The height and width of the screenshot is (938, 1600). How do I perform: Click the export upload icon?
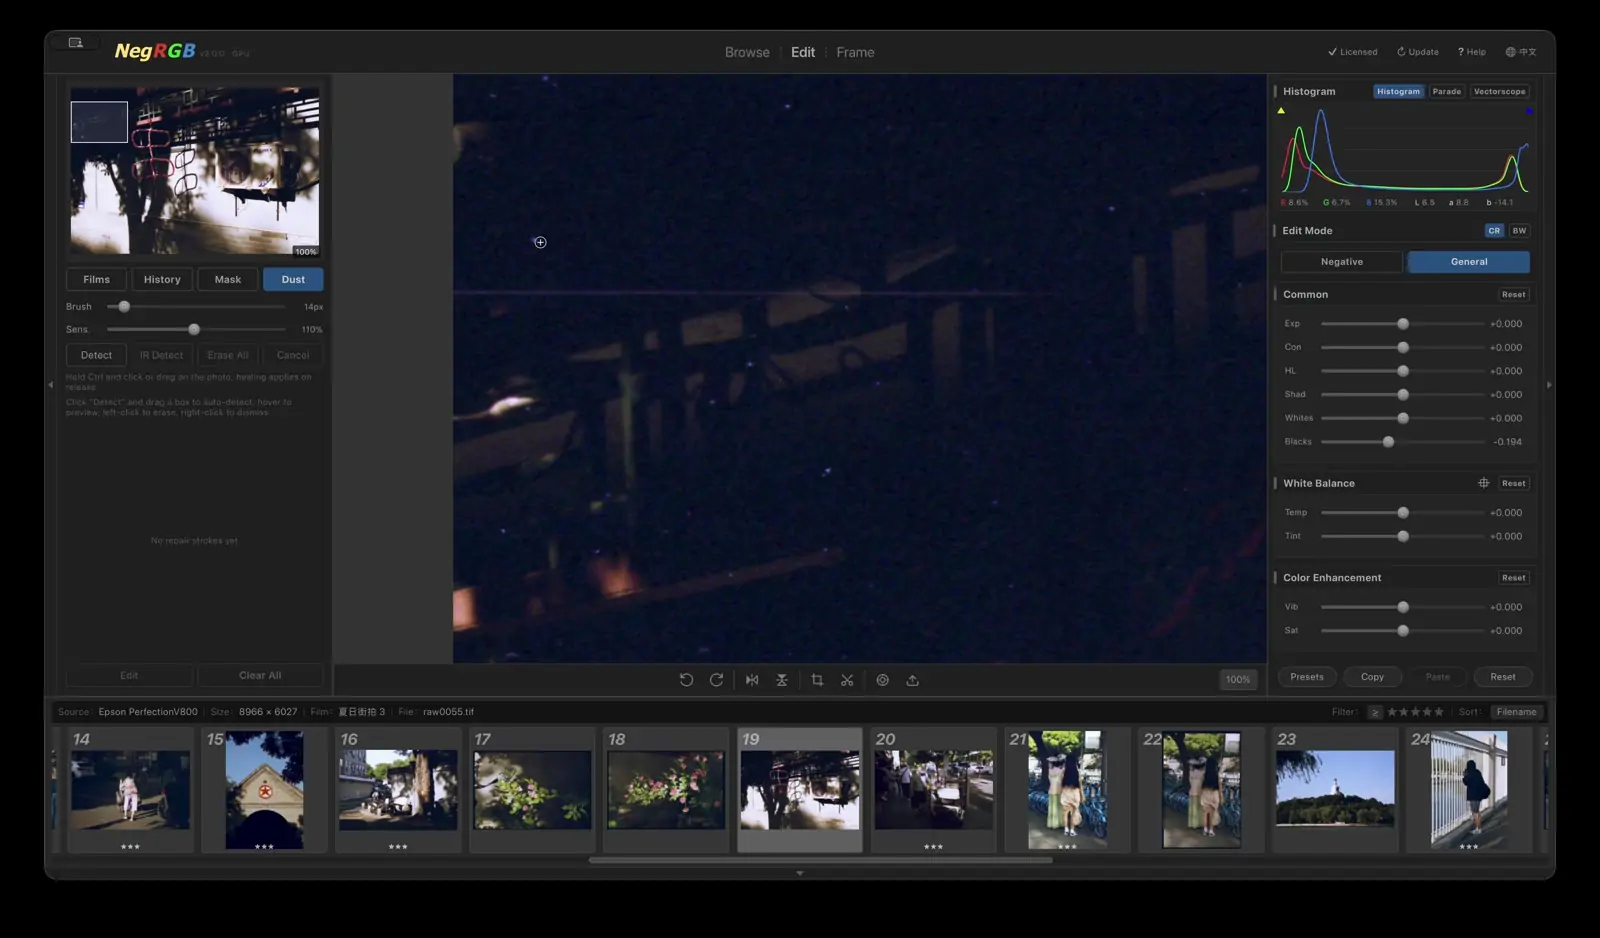click(912, 680)
